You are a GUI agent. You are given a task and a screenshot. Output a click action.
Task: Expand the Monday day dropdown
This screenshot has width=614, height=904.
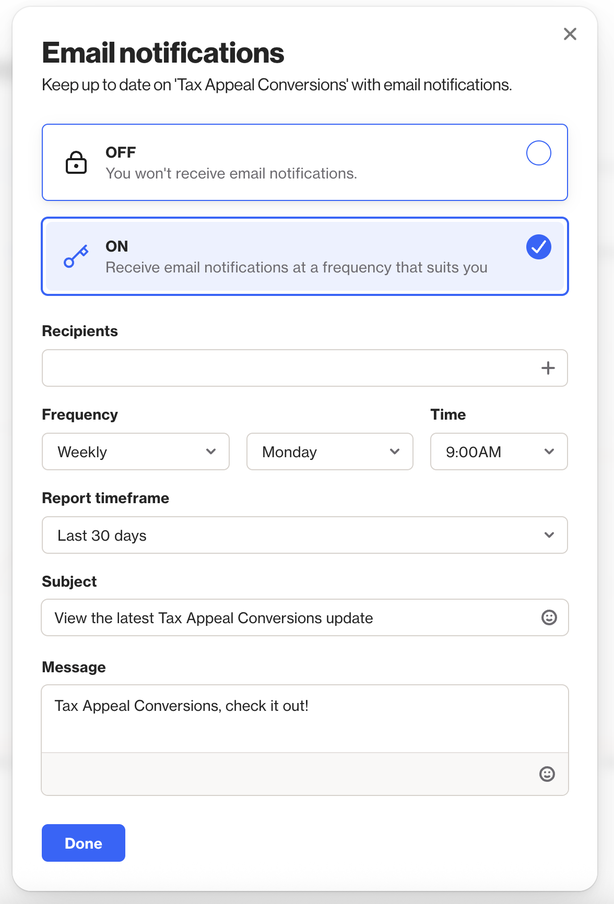click(x=329, y=452)
